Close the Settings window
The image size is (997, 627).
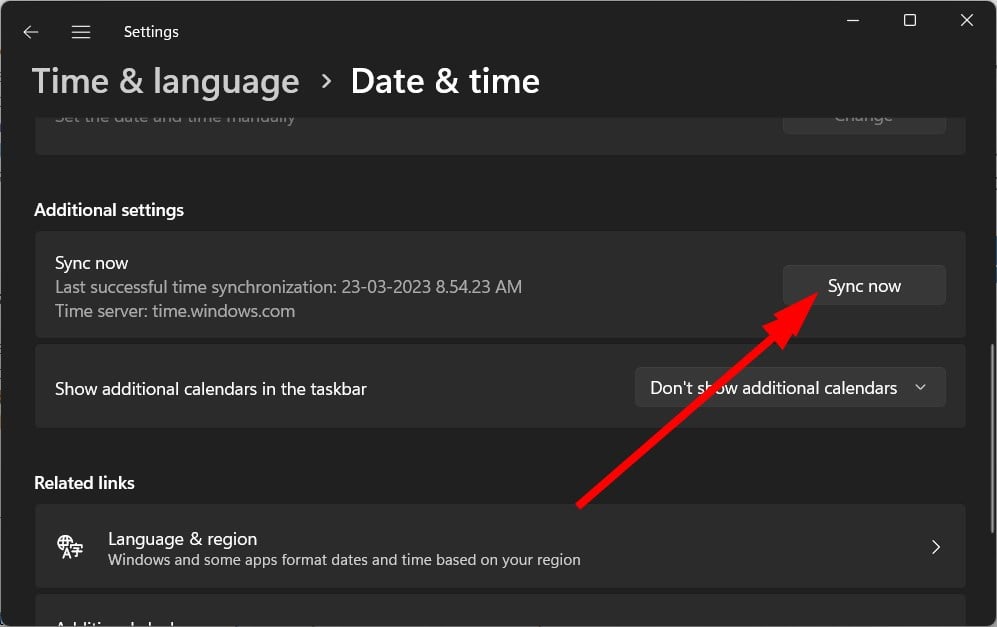point(966,20)
